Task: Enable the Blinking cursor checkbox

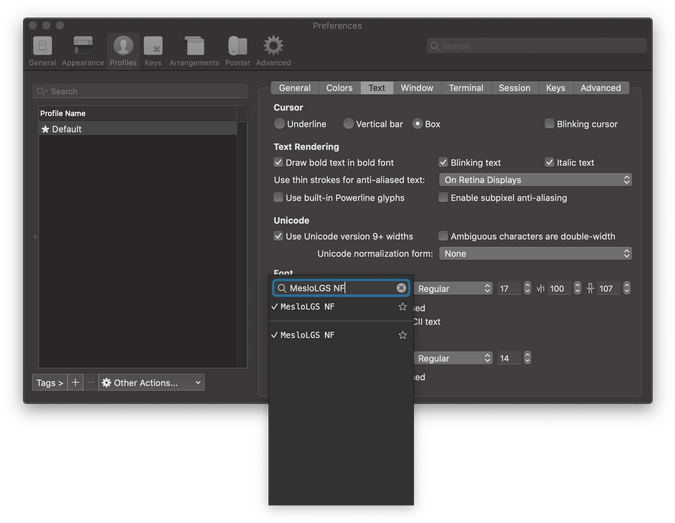Action: [x=549, y=124]
